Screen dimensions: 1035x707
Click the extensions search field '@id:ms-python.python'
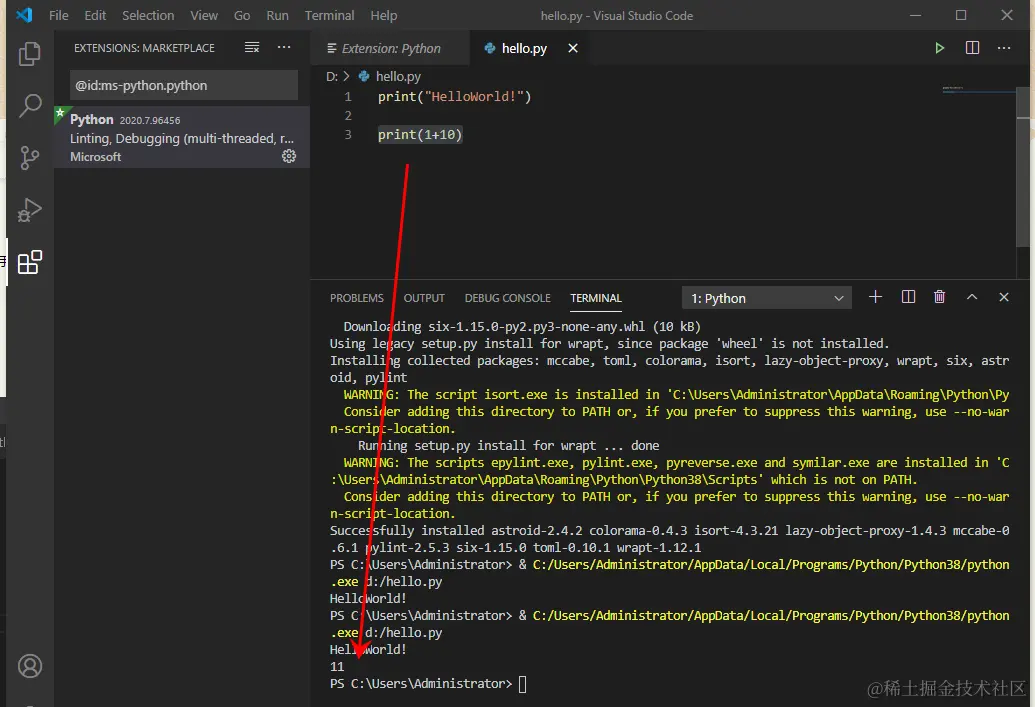tap(184, 85)
